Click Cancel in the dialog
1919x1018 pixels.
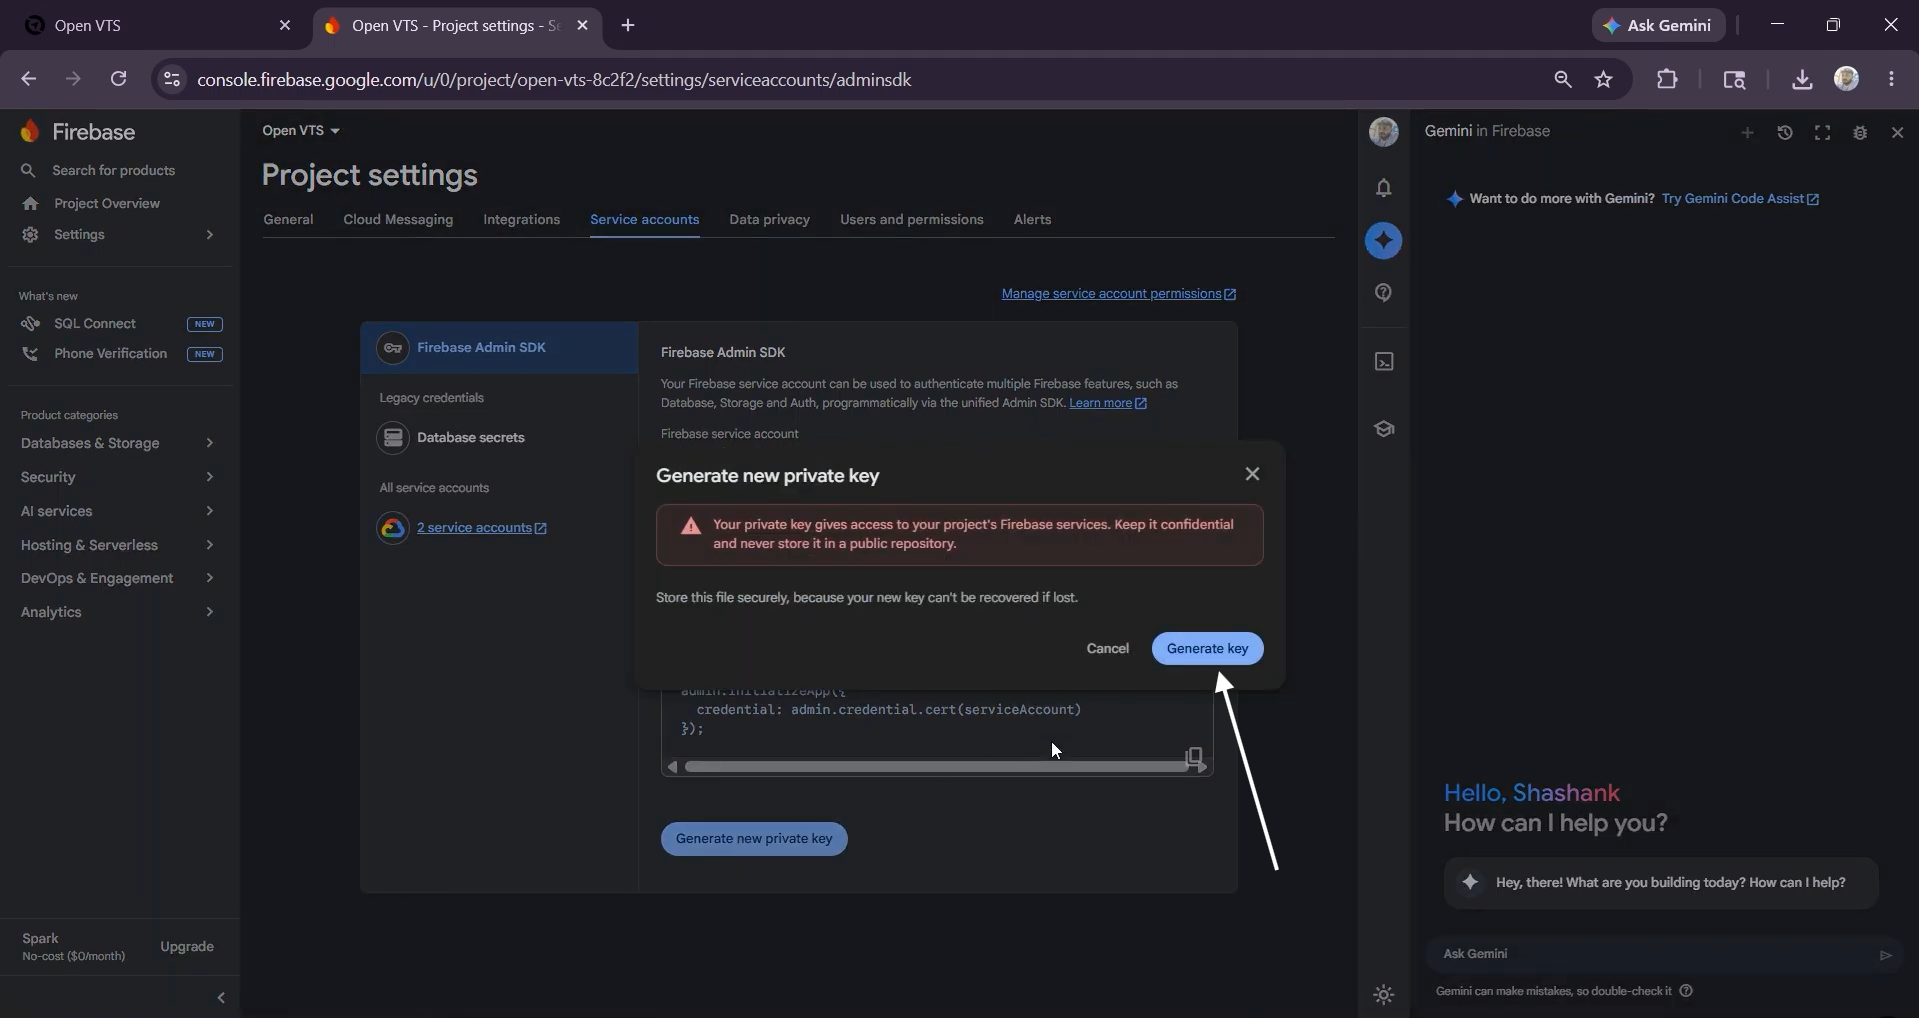coord(1107,649)
